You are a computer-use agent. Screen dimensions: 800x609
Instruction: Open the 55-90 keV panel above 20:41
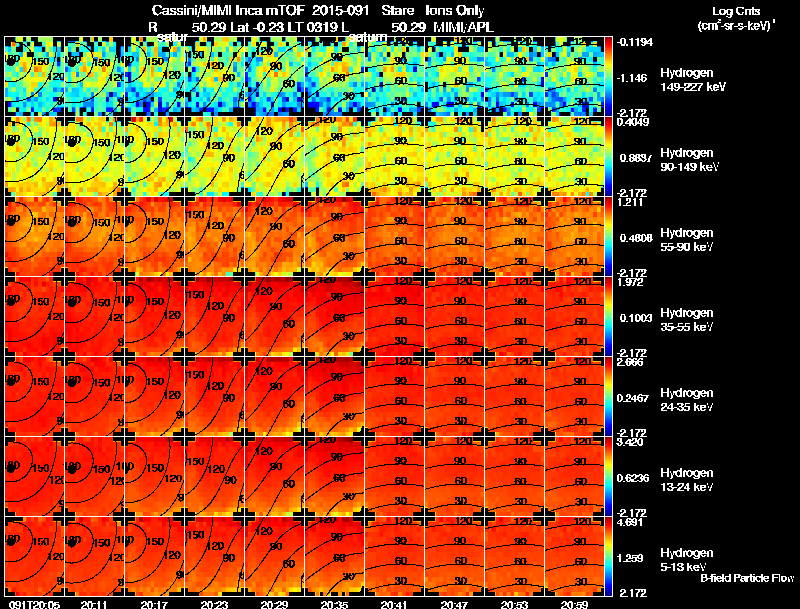(x=394, y=236)
